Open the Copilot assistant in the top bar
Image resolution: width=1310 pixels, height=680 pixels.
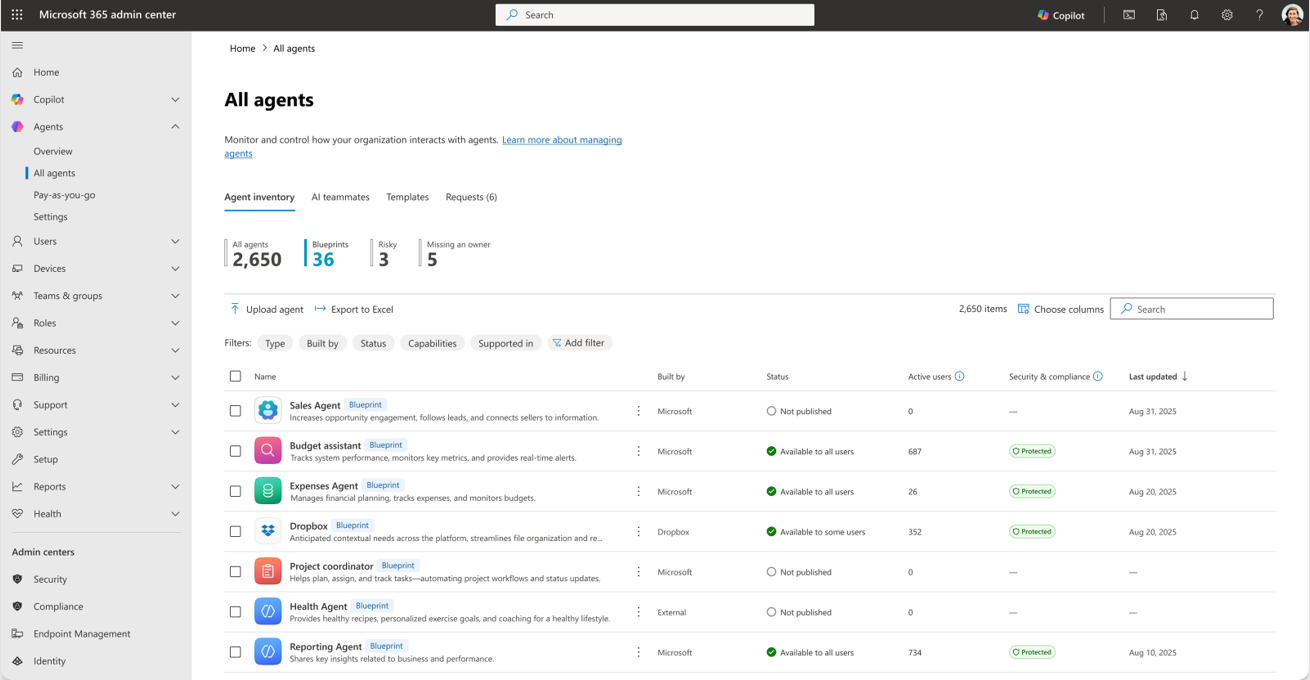coord(1060,14)
